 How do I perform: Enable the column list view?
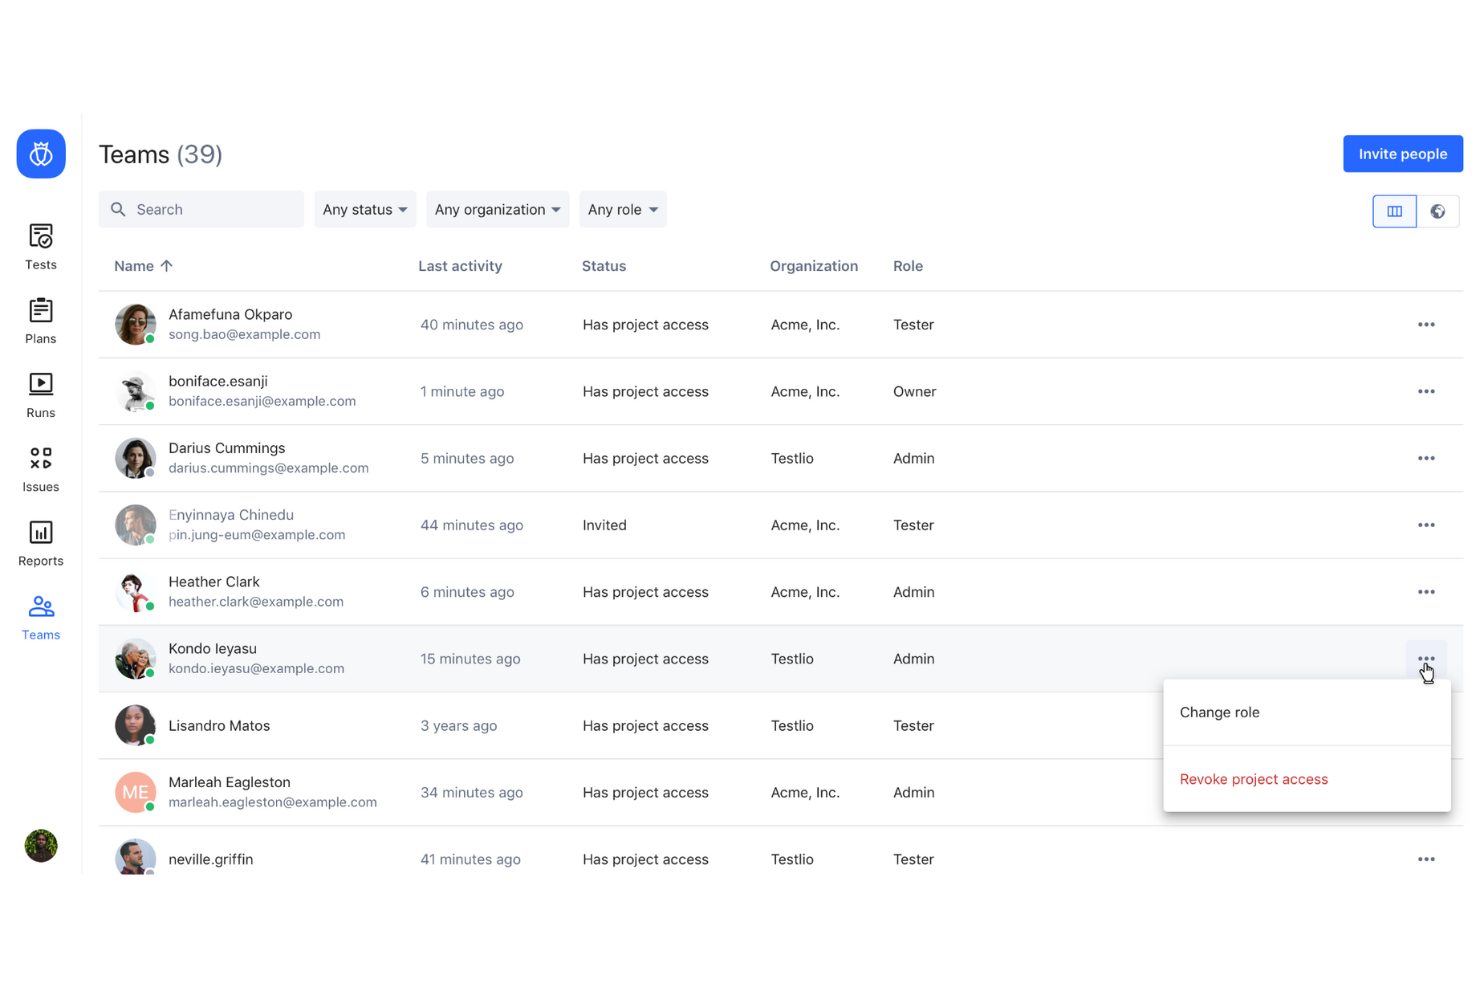(x=1394, y=211)
